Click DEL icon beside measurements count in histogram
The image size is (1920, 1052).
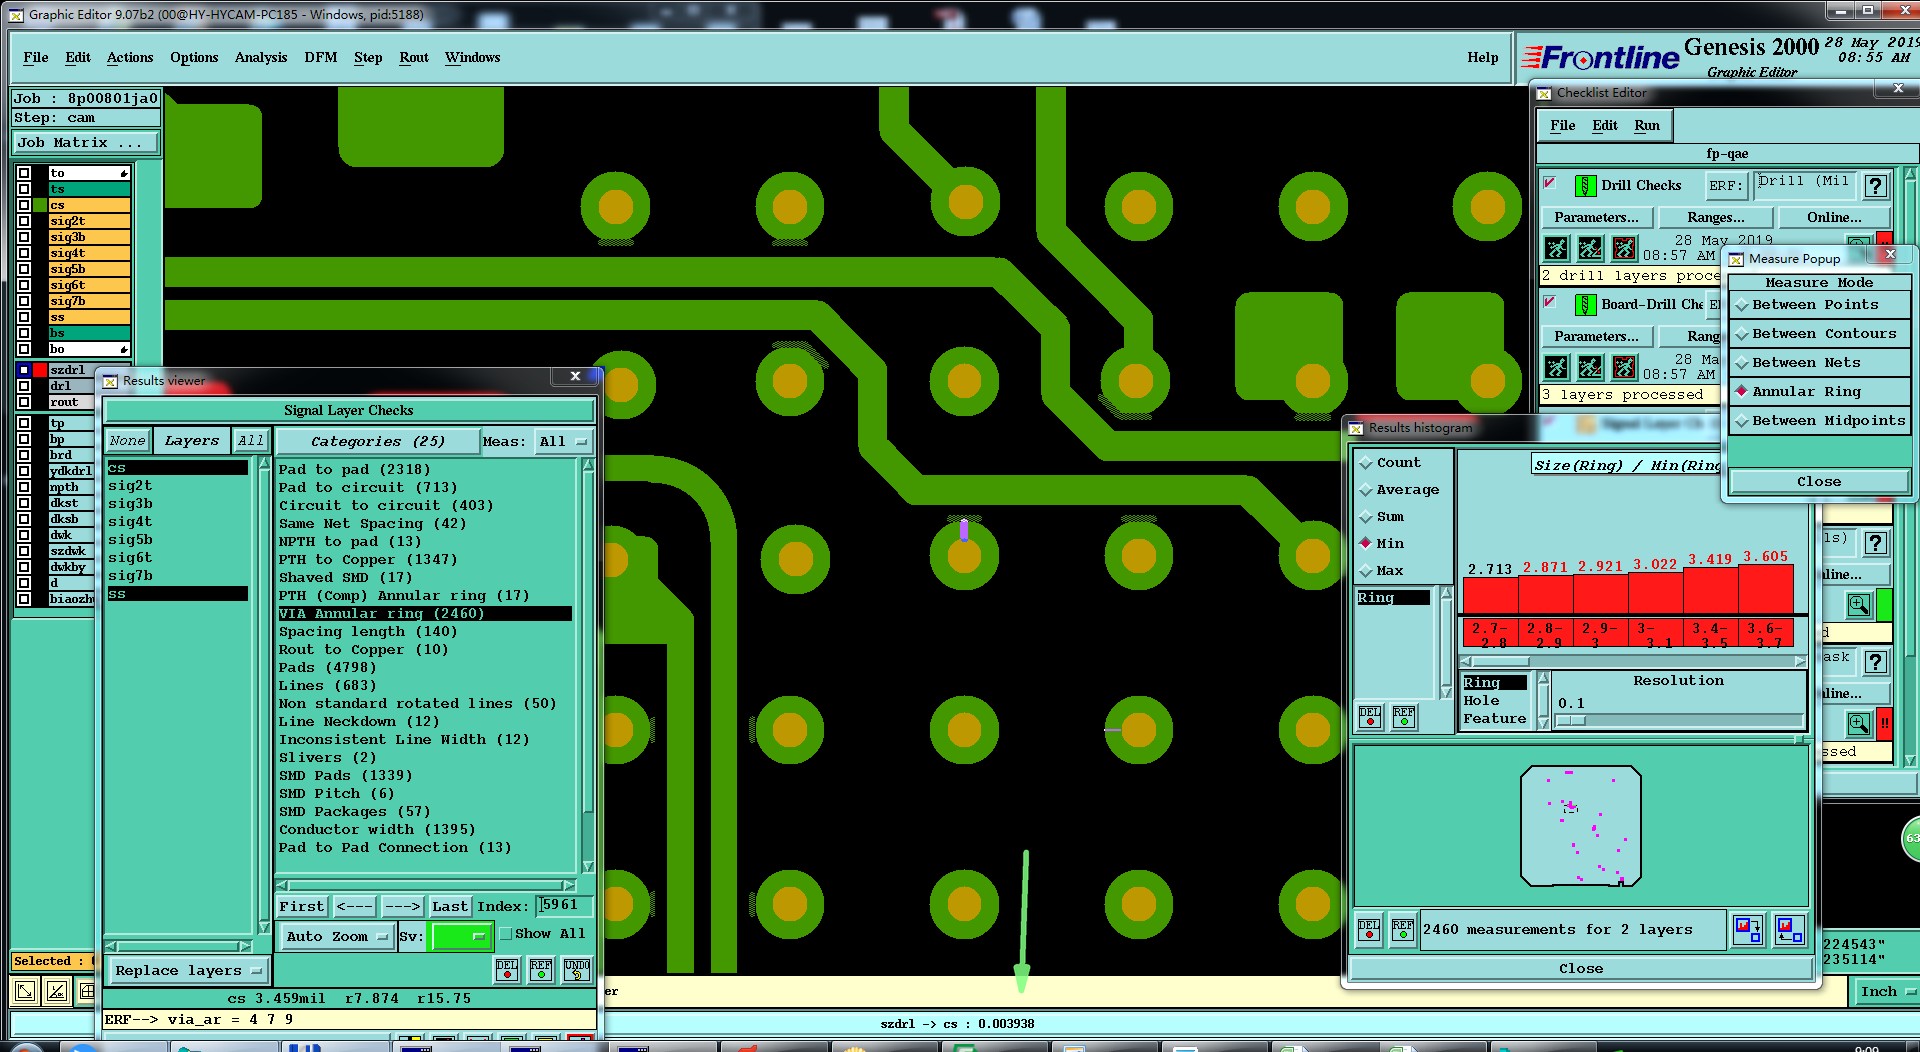(1369, 929)
